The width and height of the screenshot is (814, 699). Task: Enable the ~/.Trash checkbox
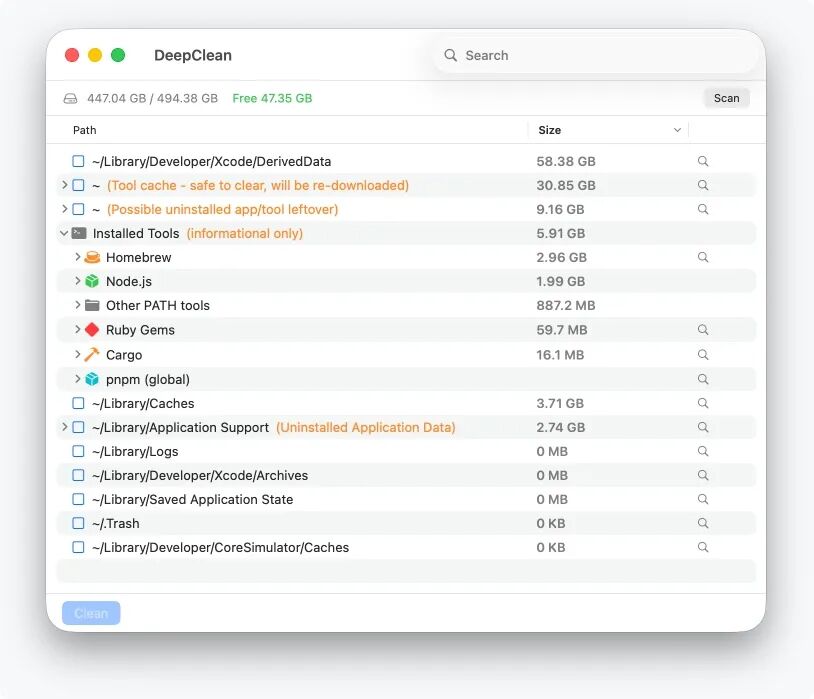click(78, 523)
